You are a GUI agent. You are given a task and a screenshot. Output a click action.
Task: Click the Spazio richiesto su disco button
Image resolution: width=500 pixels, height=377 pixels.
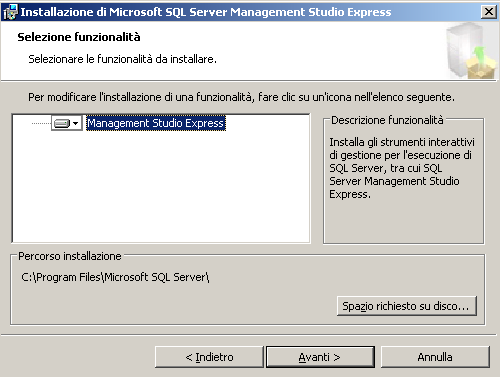click(x=407, y=306)
